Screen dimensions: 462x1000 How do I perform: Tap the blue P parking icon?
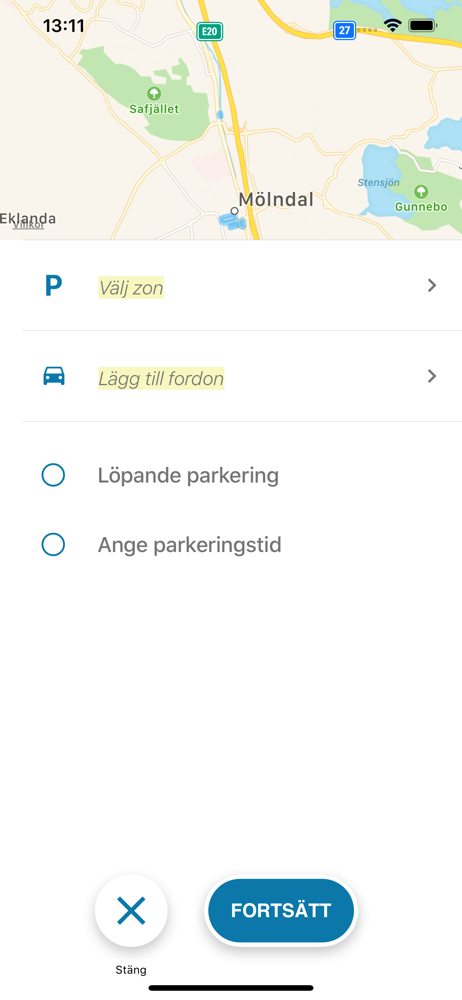(x=54, y=286)
